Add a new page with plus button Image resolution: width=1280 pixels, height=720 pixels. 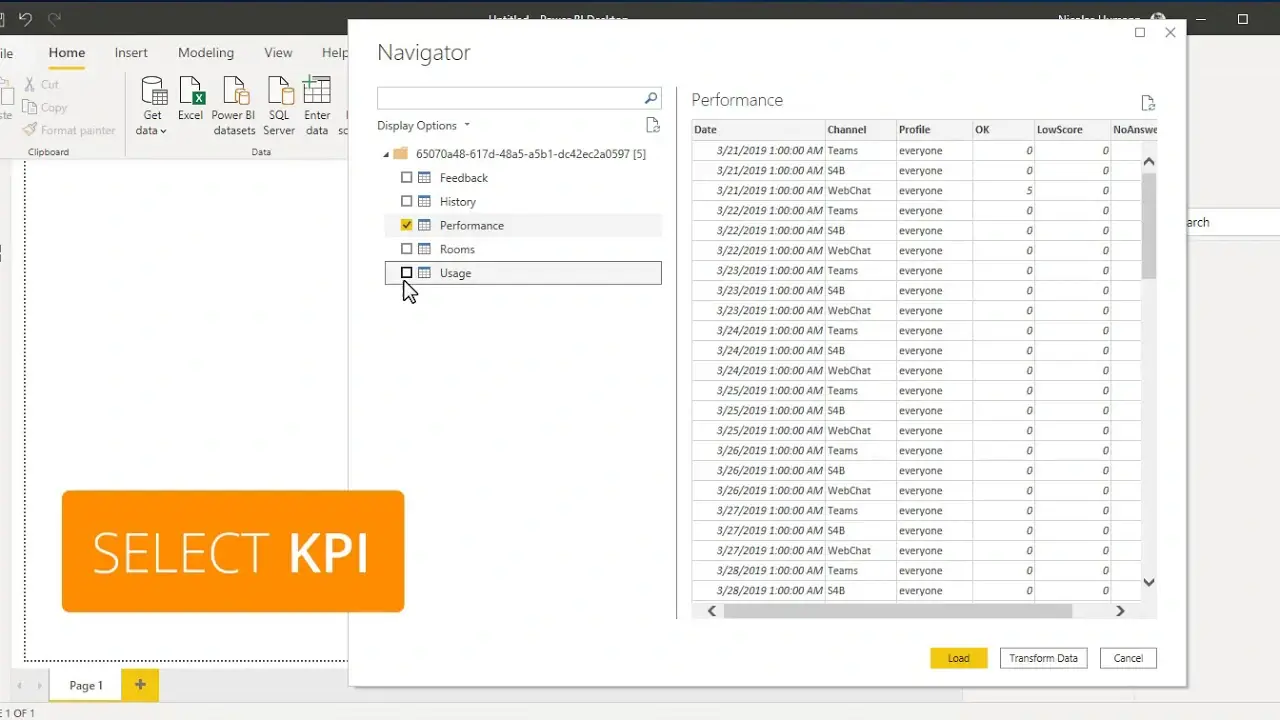pos(140,684)
